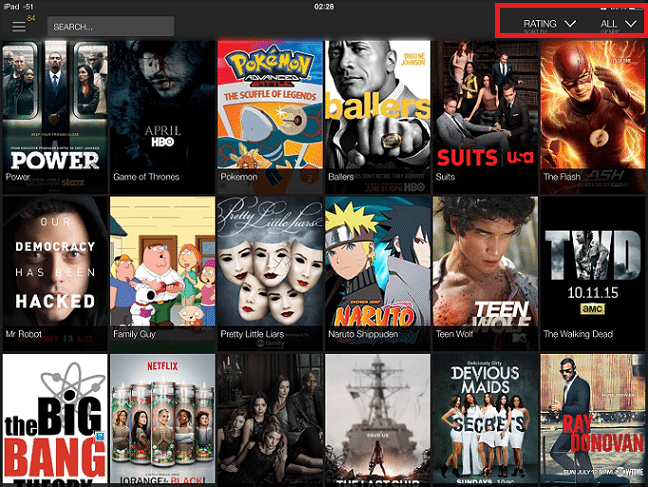Open the warship show poster in bottom row
The image size is (648, 487).
(378, 418)
